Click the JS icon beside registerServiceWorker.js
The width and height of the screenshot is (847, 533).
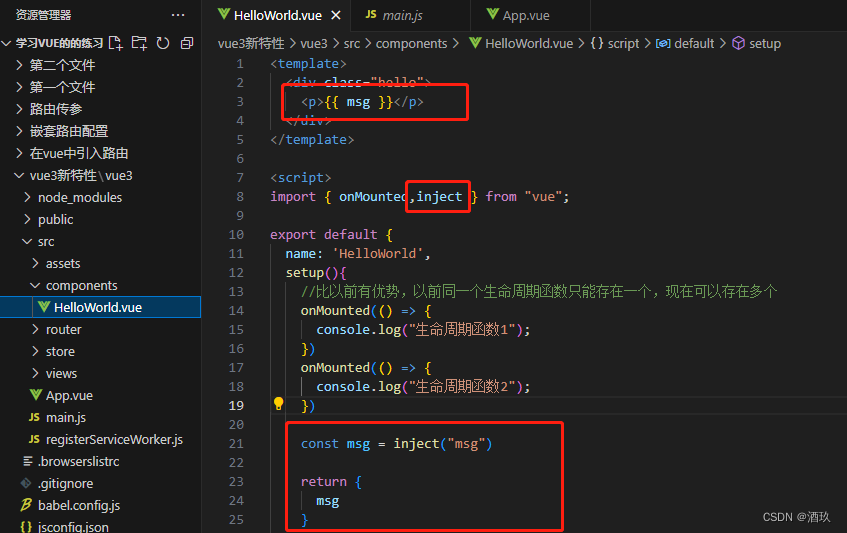[34, 440]
